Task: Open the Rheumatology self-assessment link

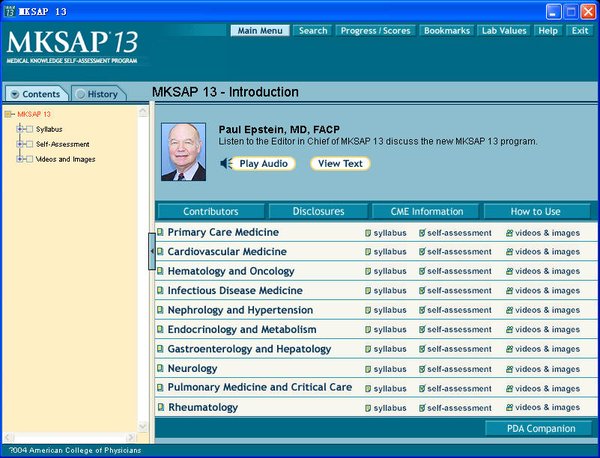Action: pyautogui.click(x=455, y=408)
